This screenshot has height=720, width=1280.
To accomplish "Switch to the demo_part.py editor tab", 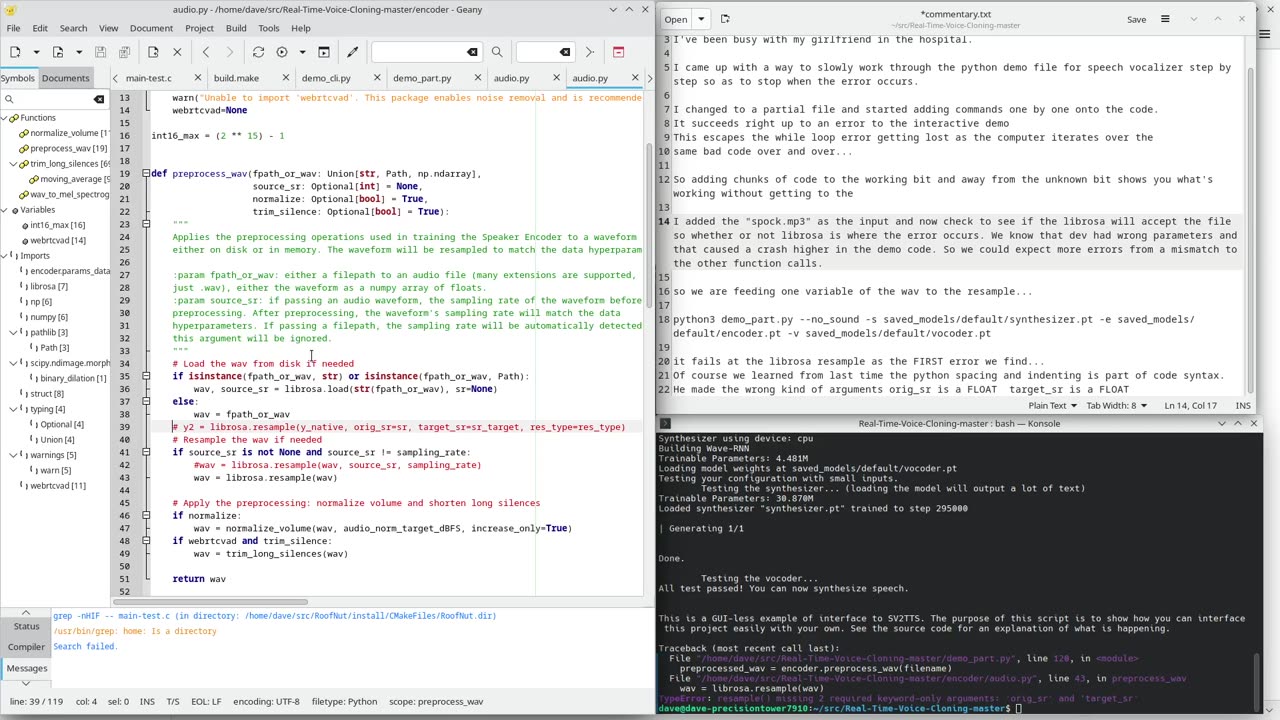I will [422, 78].
